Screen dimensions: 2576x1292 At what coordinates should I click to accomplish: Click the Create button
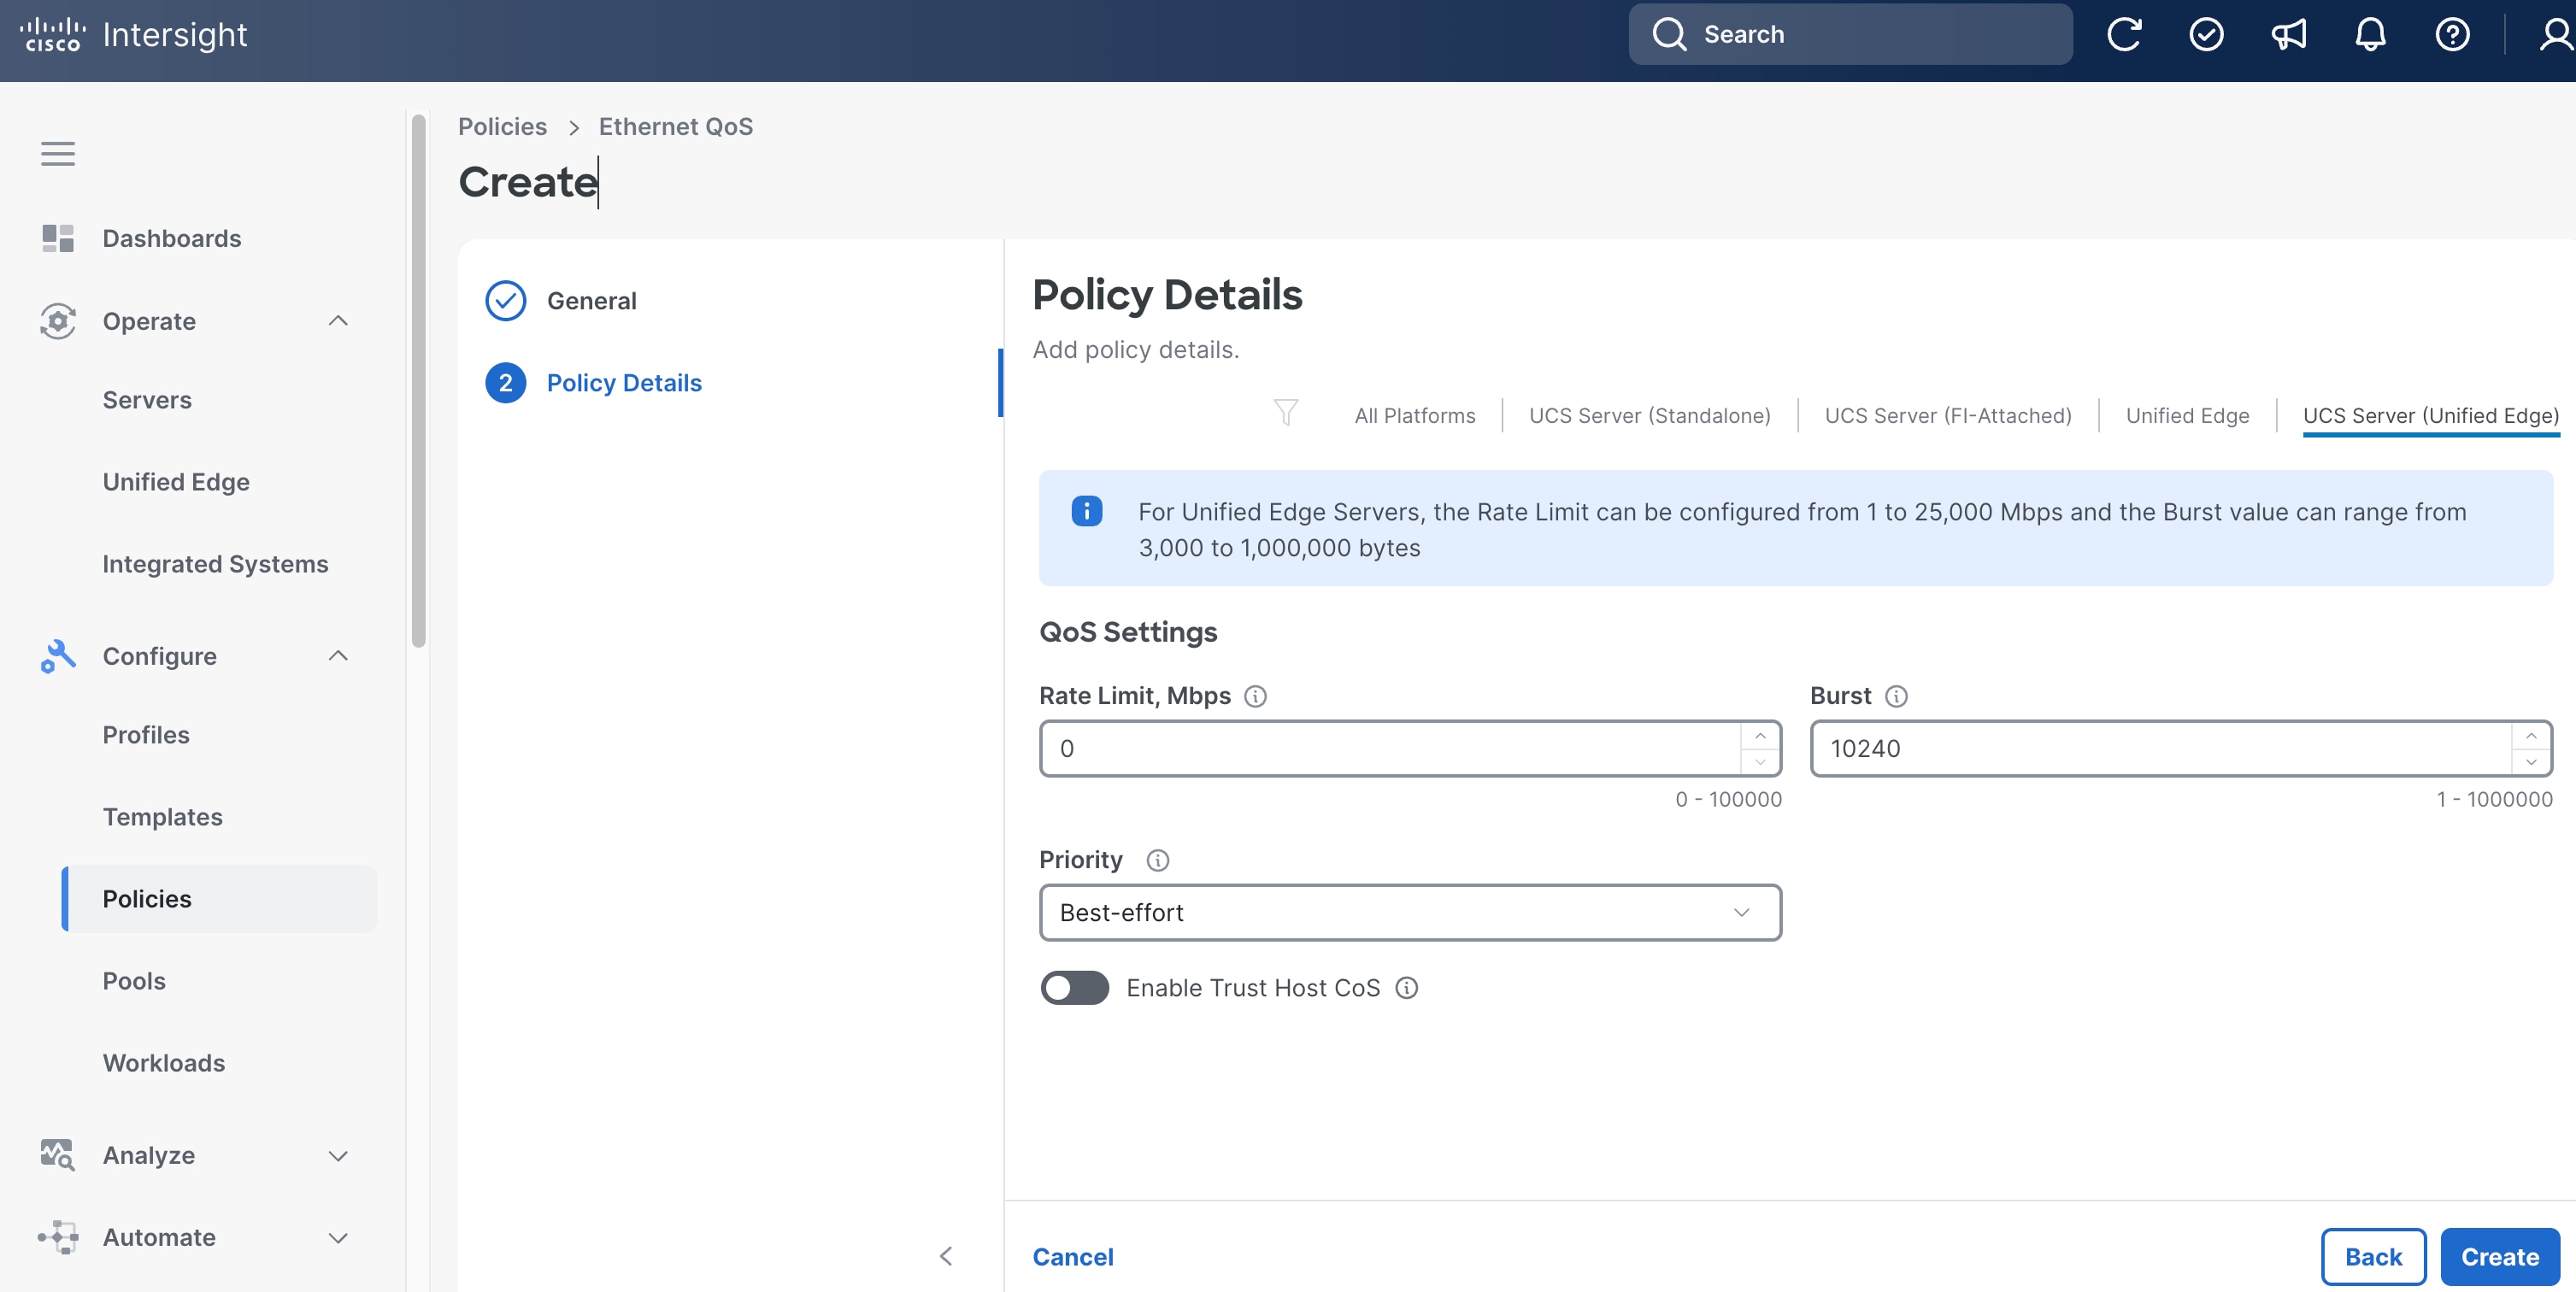coord(2499,1256)
